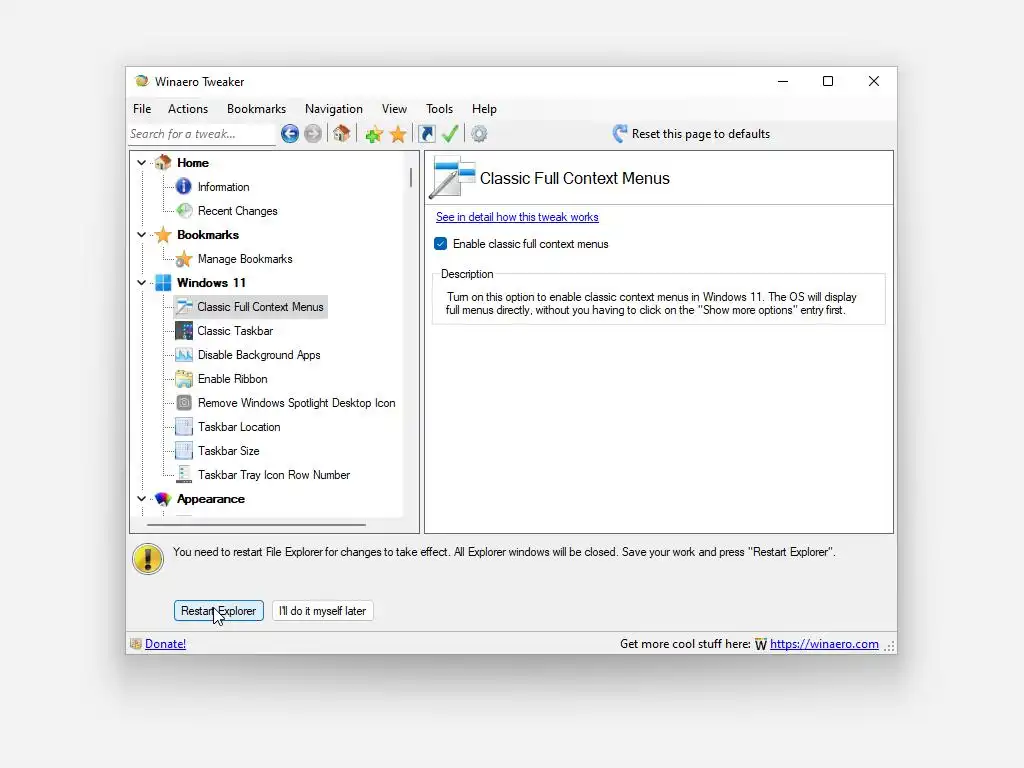Uncheck Enable classic full context menus
1024x768 pixels.
pyautogui.click(x=441, y=244)
